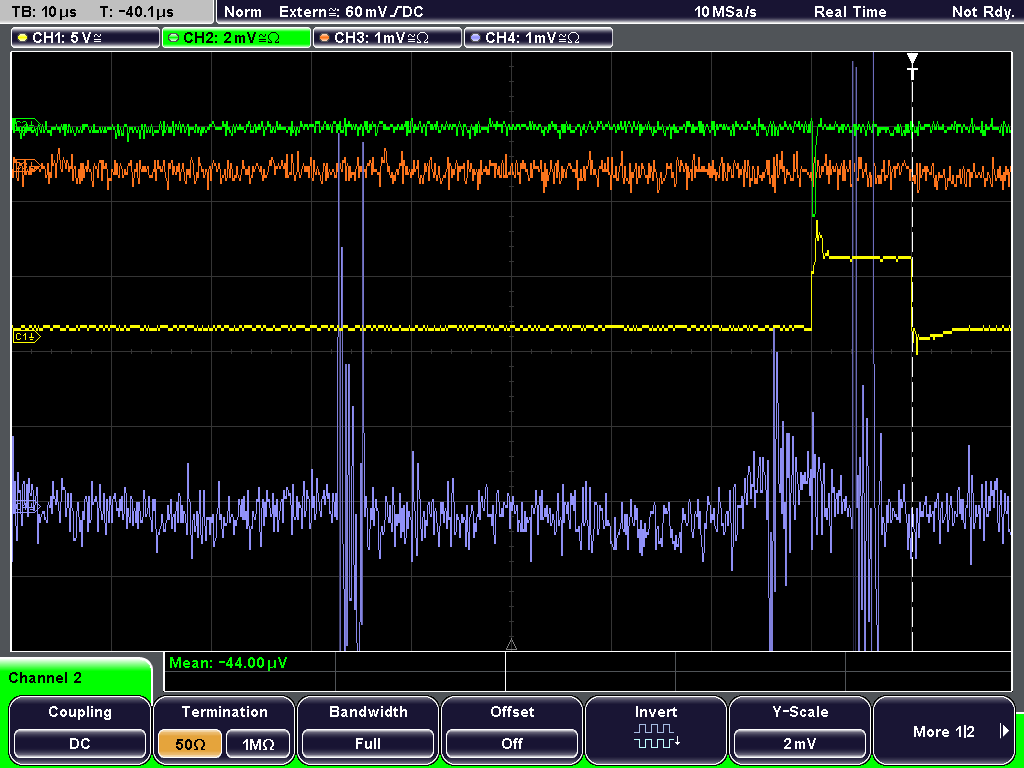Click the 10 MSa/s sample rate readout
1024x768 pixels.
[725, 11]
